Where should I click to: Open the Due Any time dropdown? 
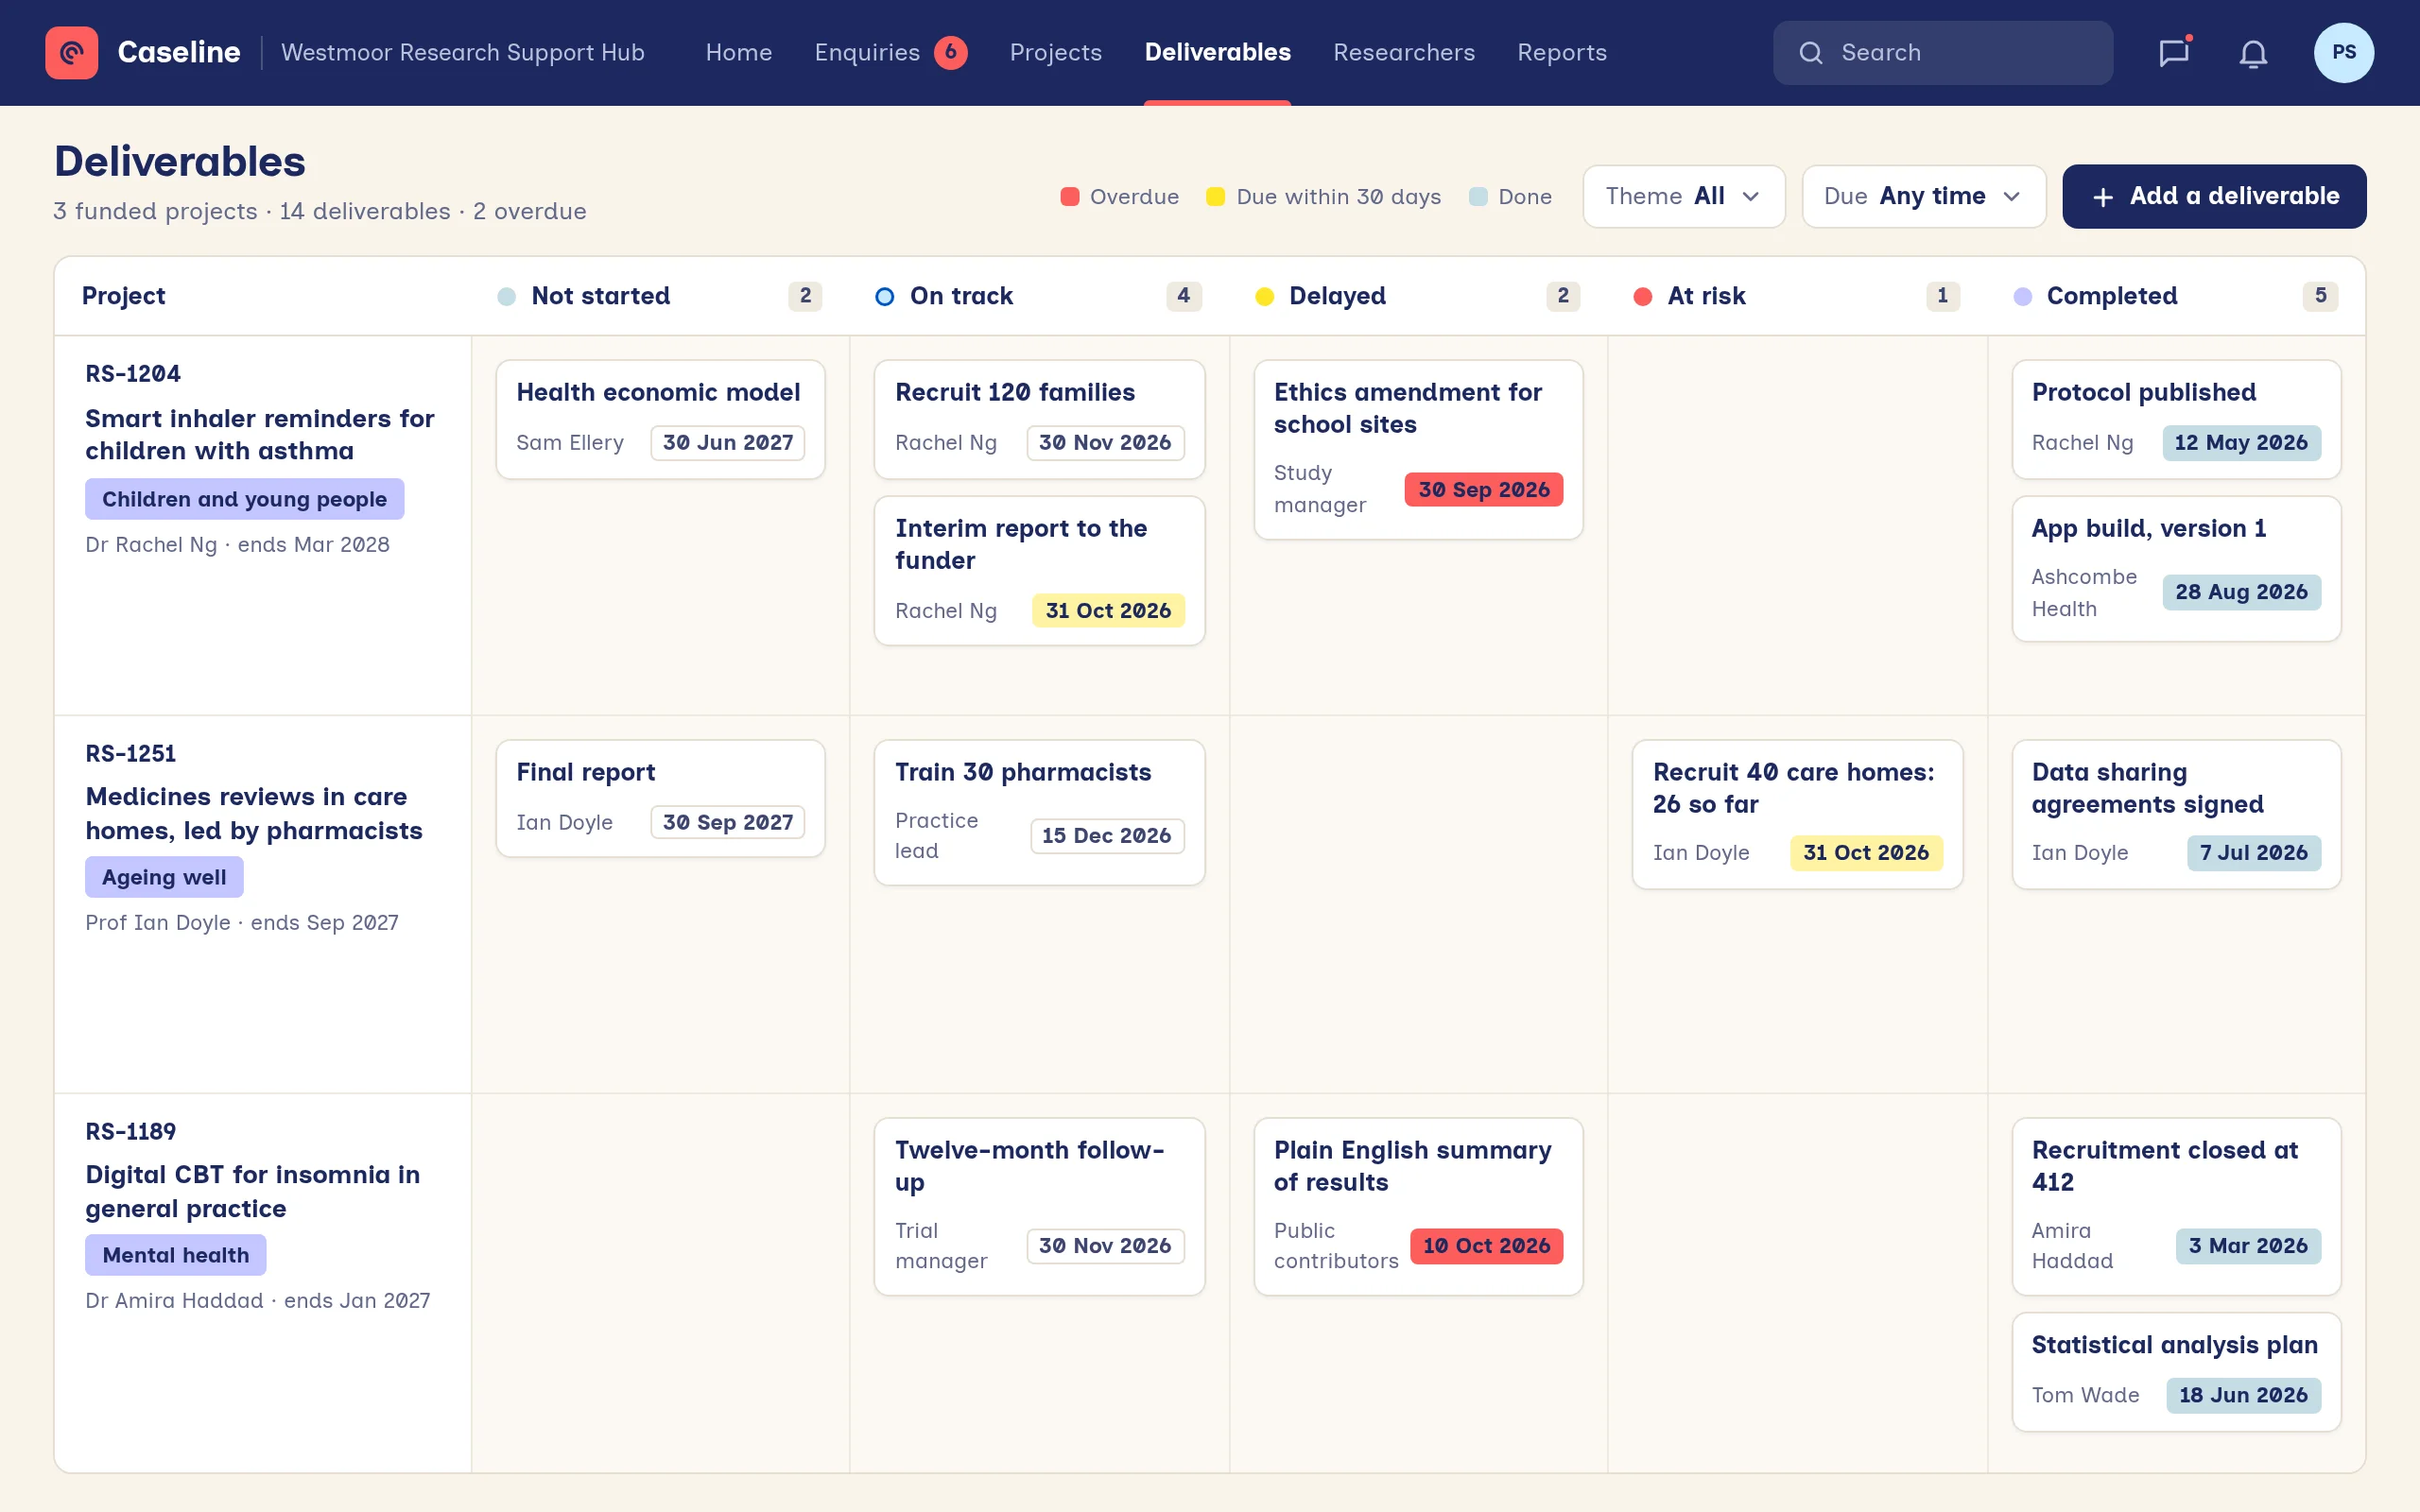click(1923, 196)
